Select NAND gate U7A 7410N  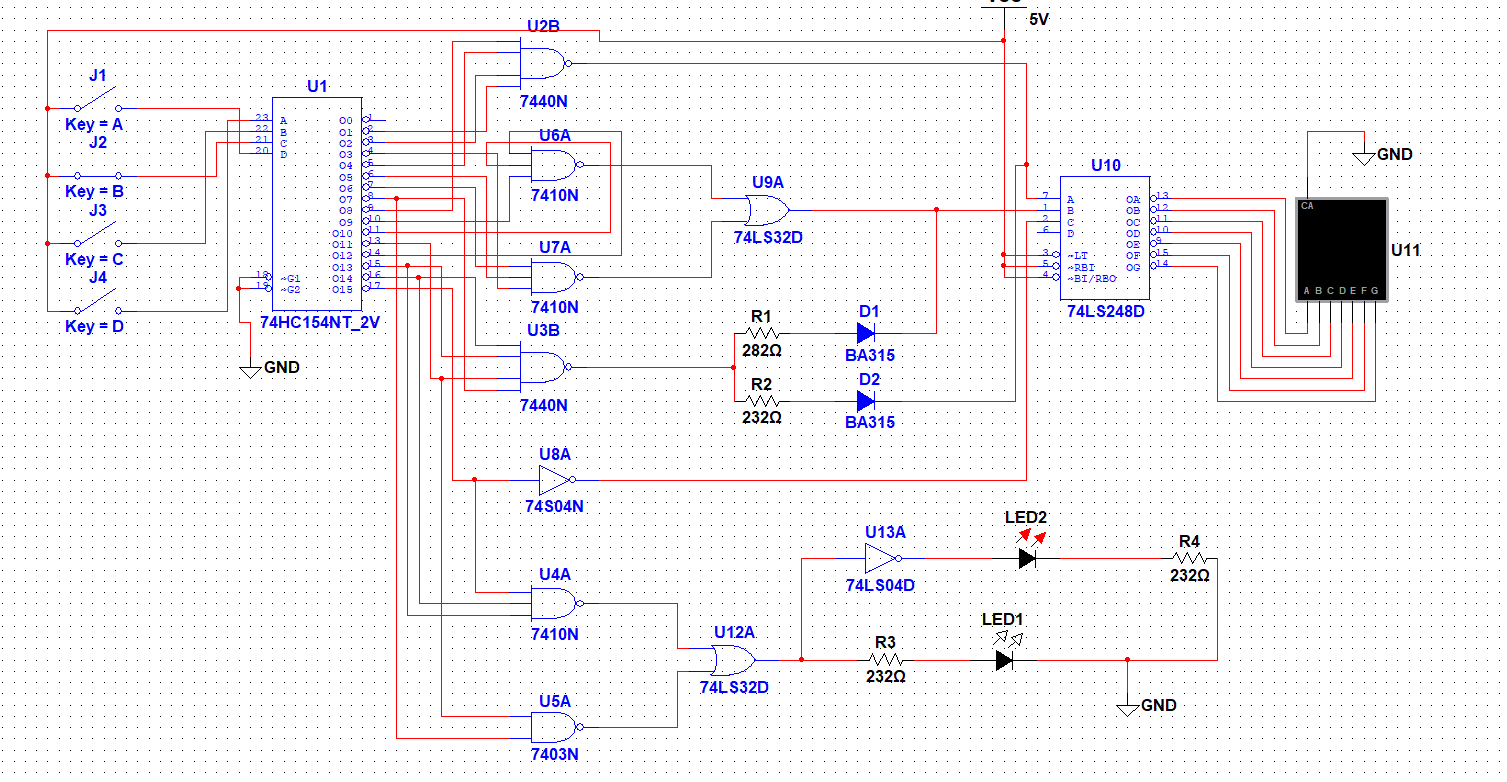(556, 276)
